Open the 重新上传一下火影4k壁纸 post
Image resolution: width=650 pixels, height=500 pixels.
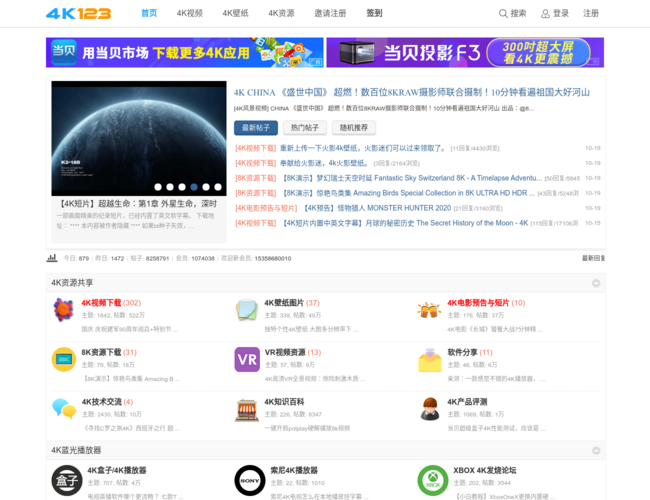364,148
